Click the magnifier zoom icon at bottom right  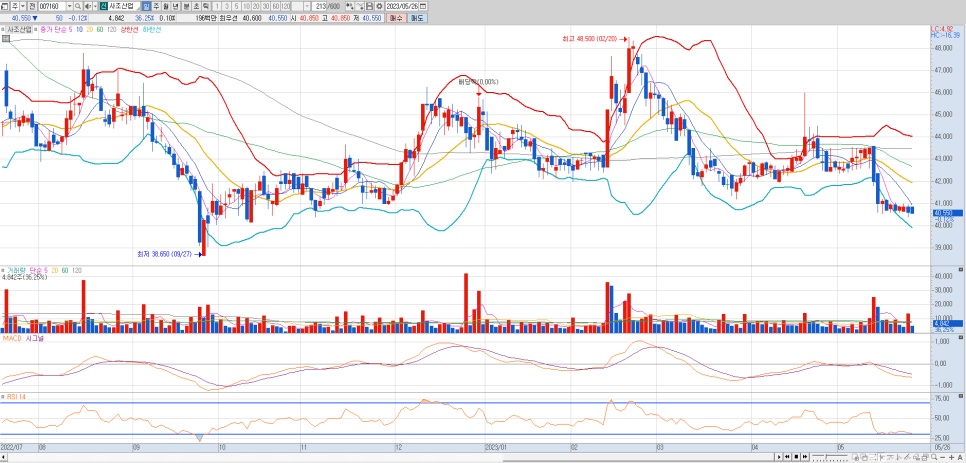click(x=934, y=457)
